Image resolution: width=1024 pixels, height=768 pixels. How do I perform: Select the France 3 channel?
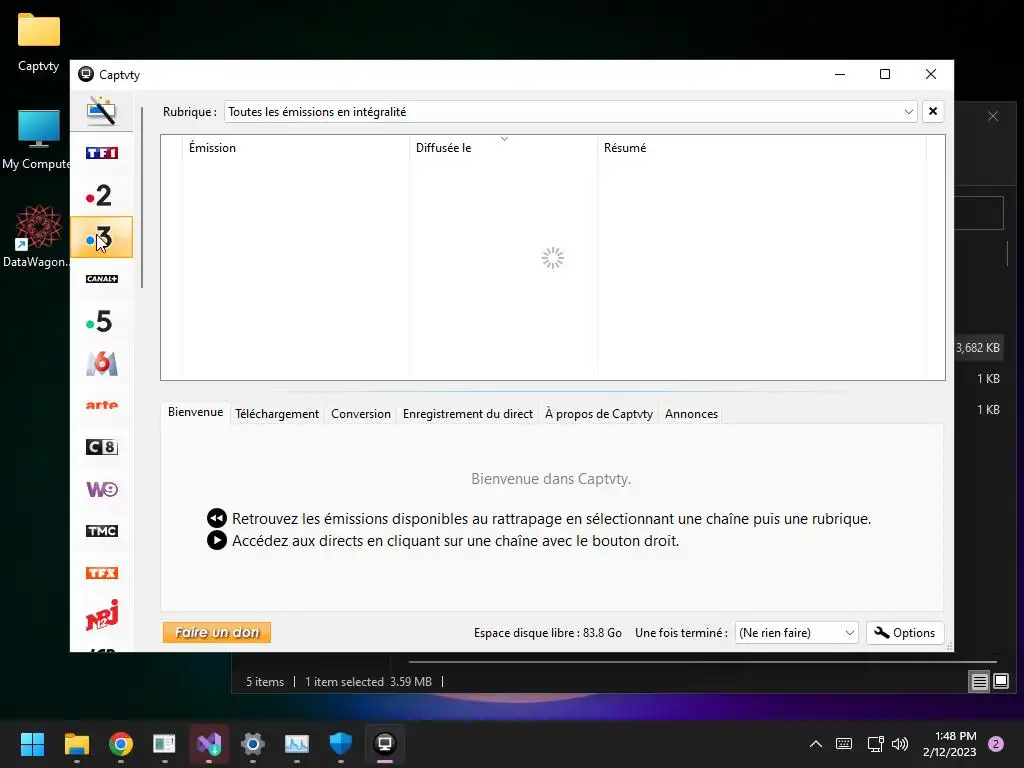pyautogui.click(x=101, y=237)
